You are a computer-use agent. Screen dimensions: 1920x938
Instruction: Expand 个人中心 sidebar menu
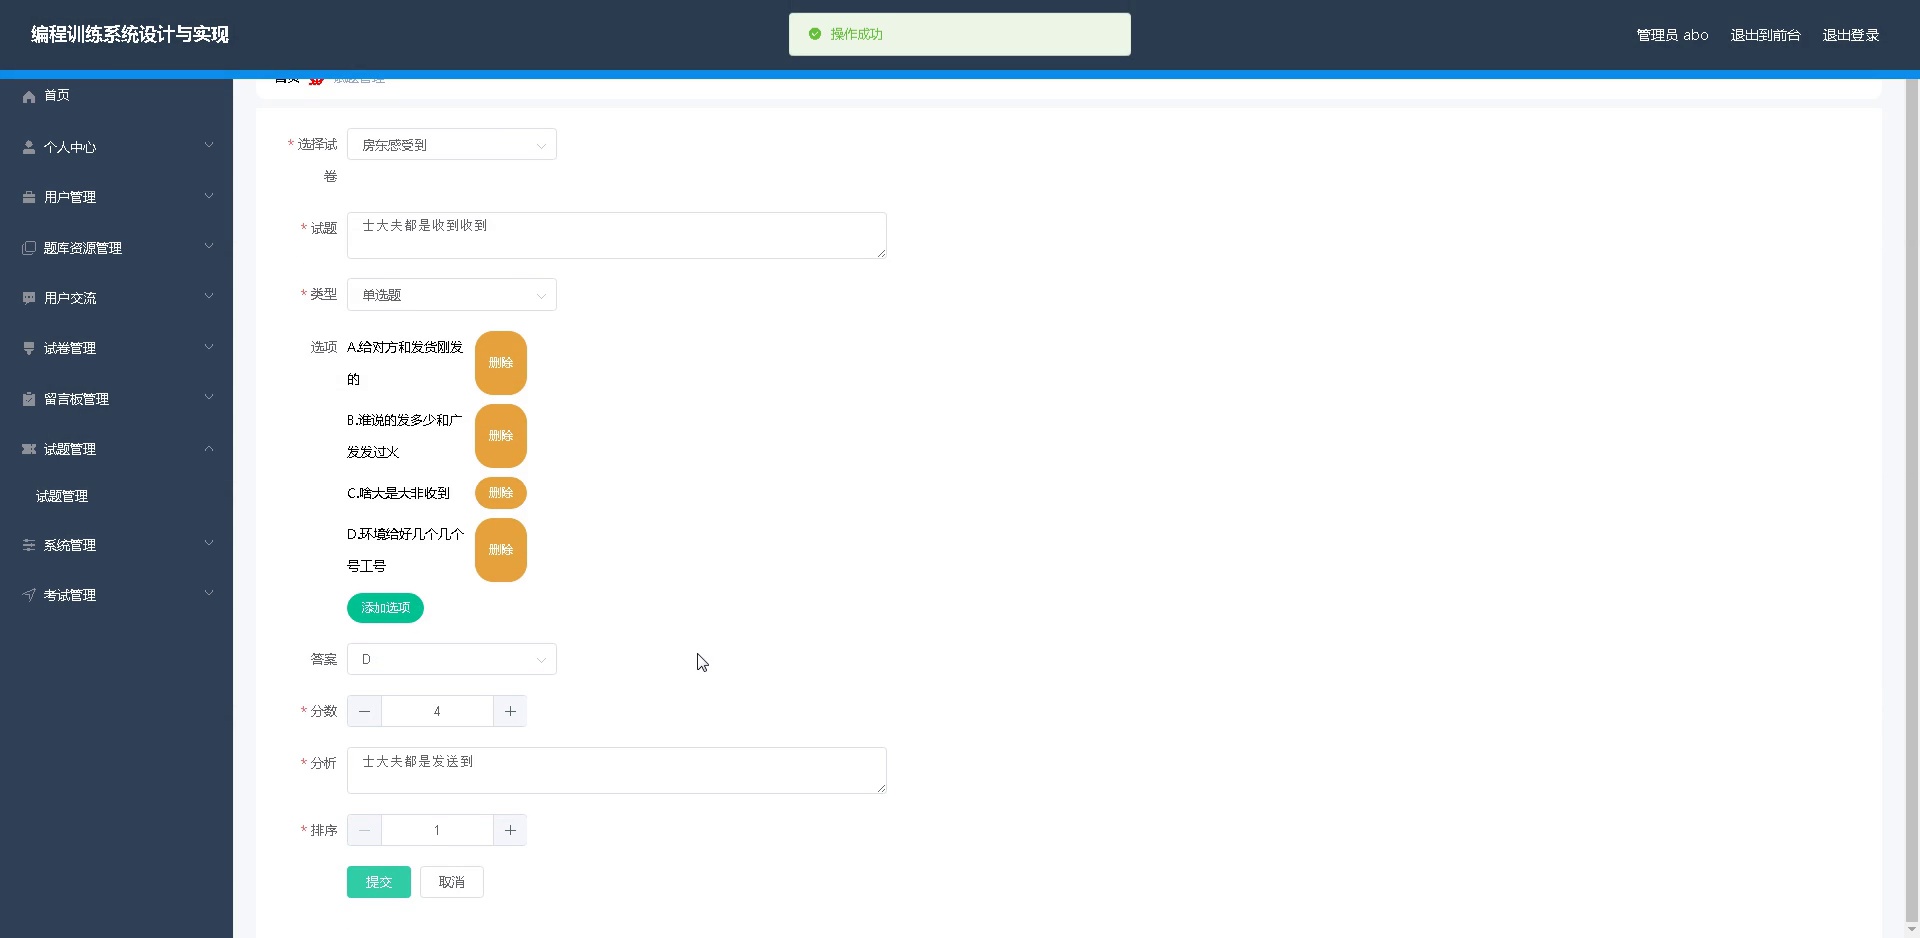[116, 147]
